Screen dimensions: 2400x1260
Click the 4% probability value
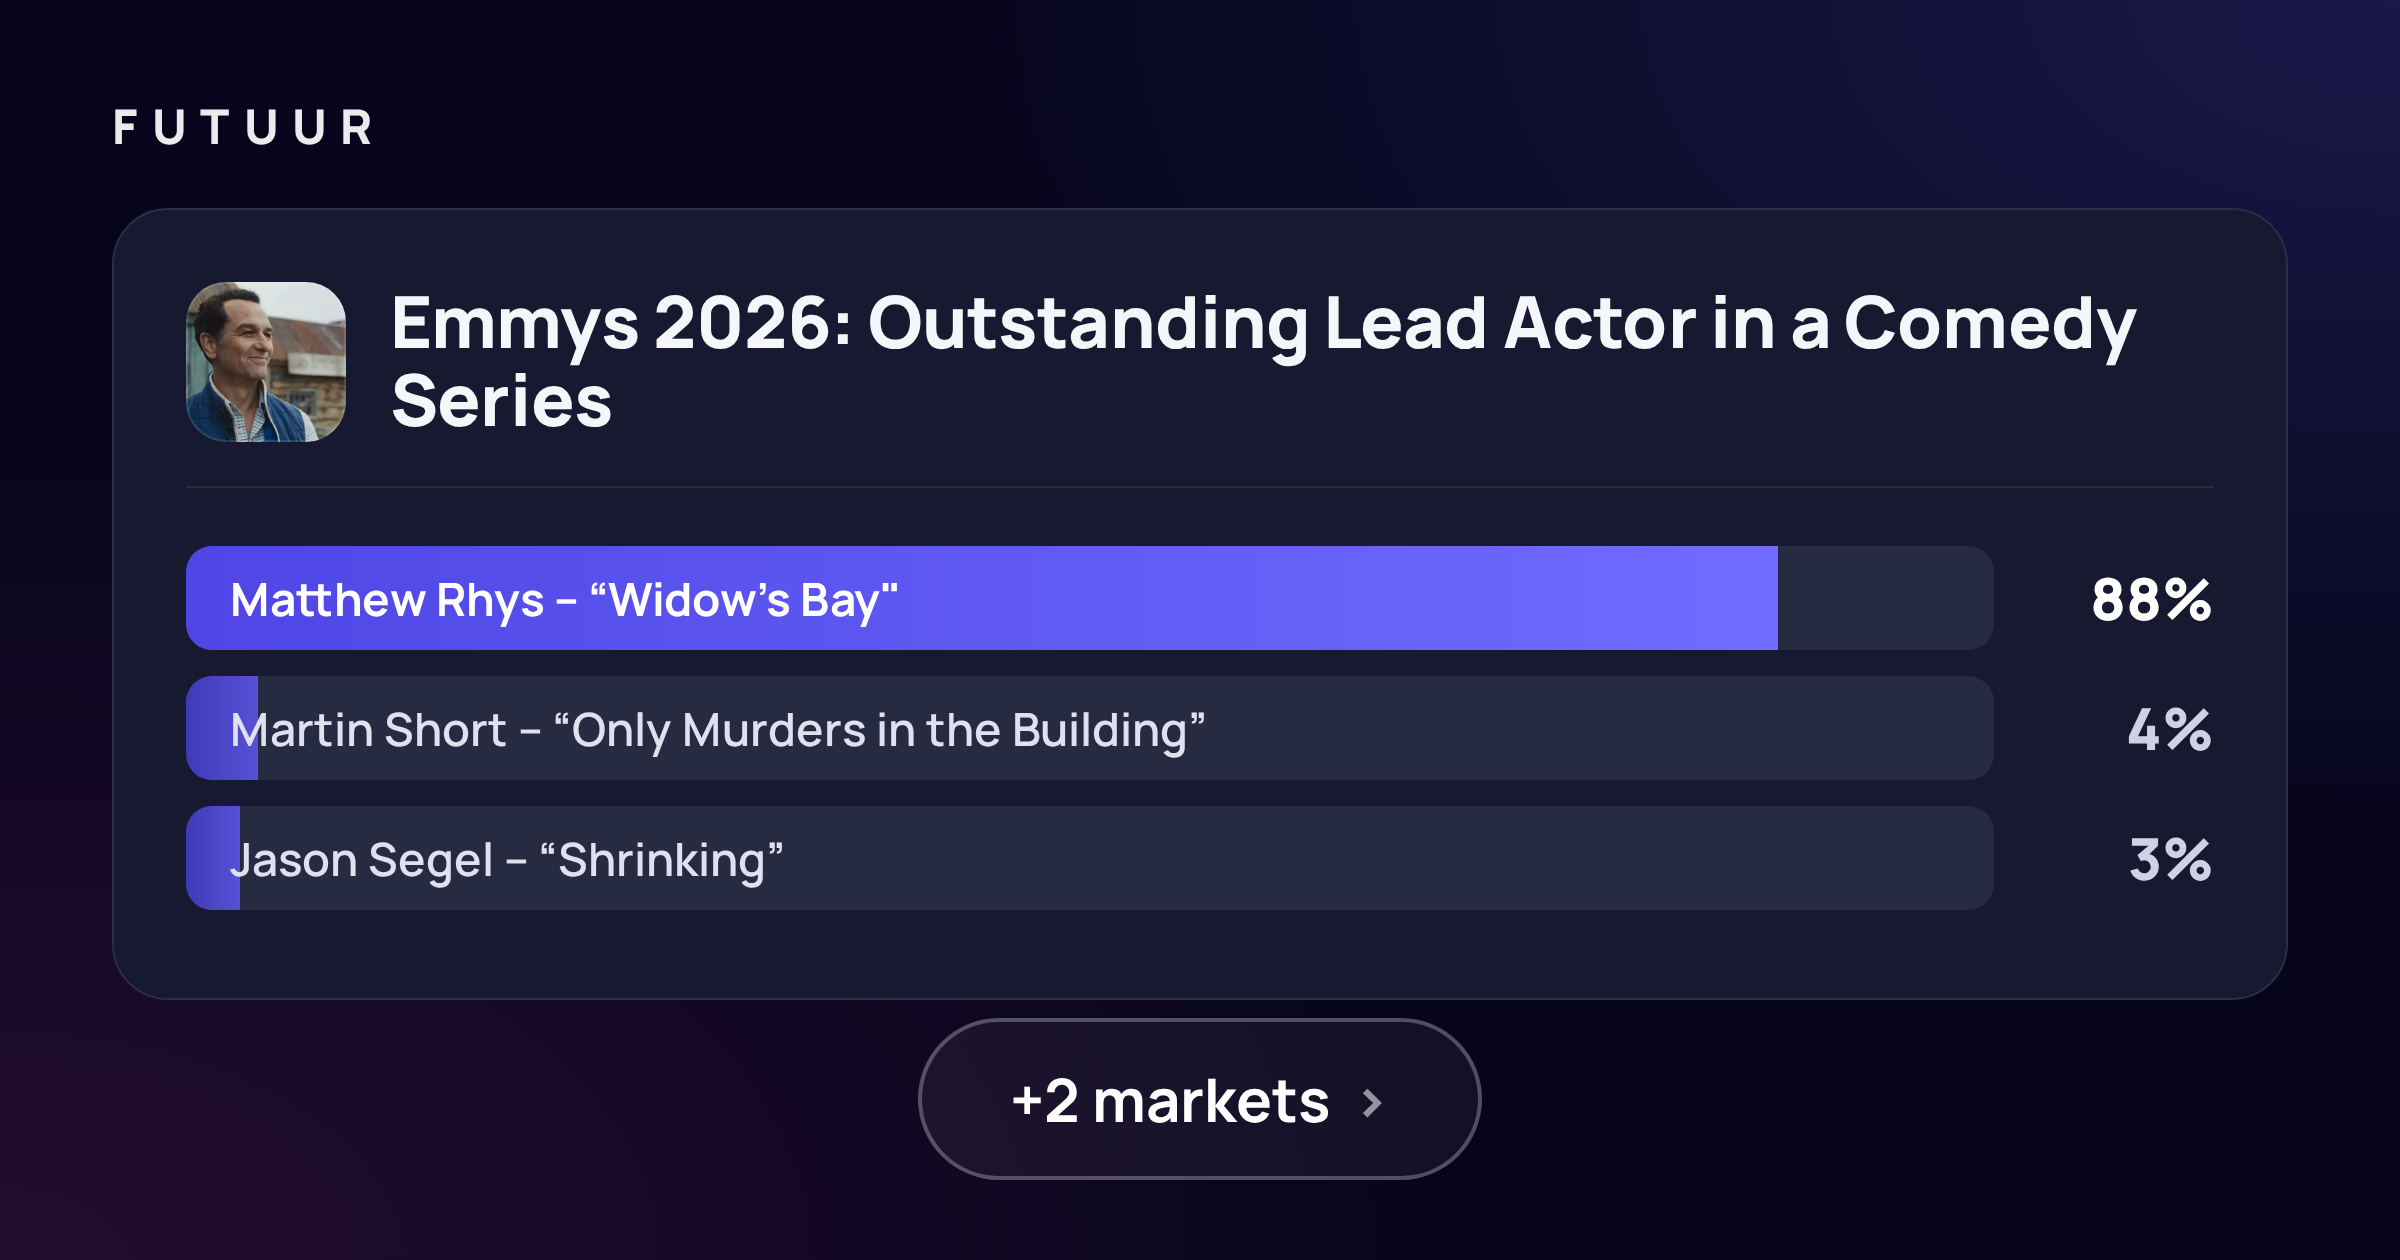click(2169, 730)
